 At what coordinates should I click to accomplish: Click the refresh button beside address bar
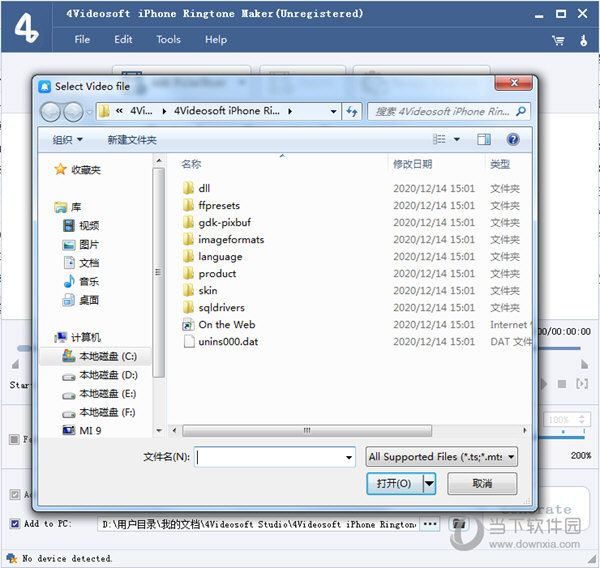[x=352, y=111]
